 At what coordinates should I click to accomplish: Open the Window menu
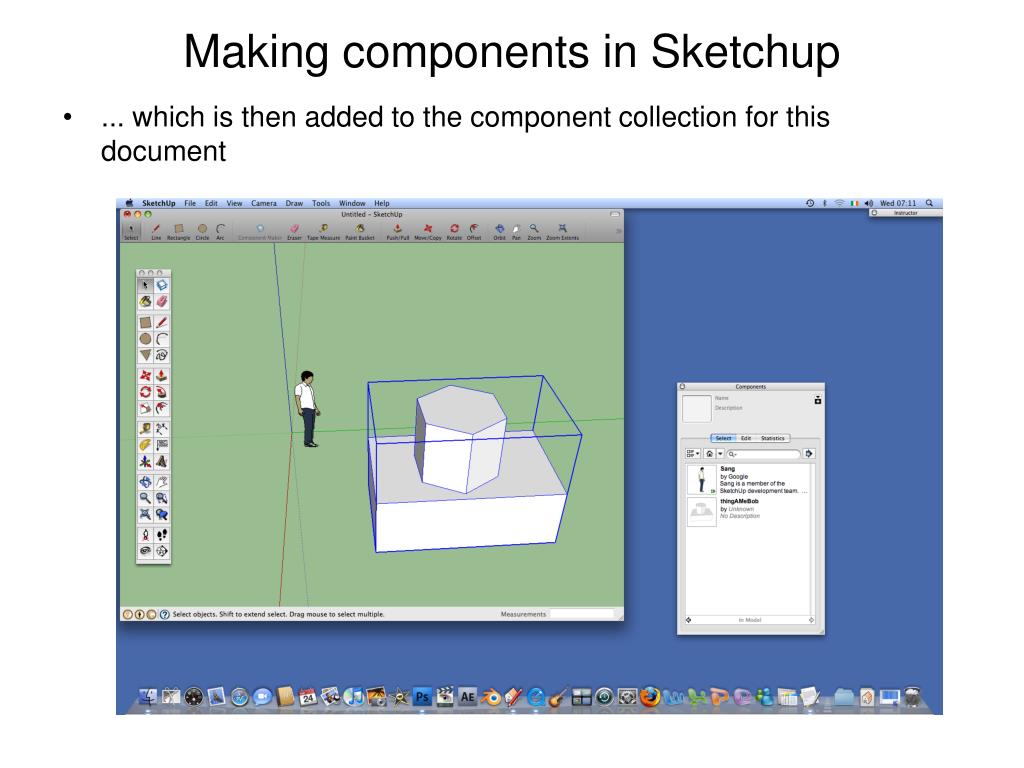352,203
